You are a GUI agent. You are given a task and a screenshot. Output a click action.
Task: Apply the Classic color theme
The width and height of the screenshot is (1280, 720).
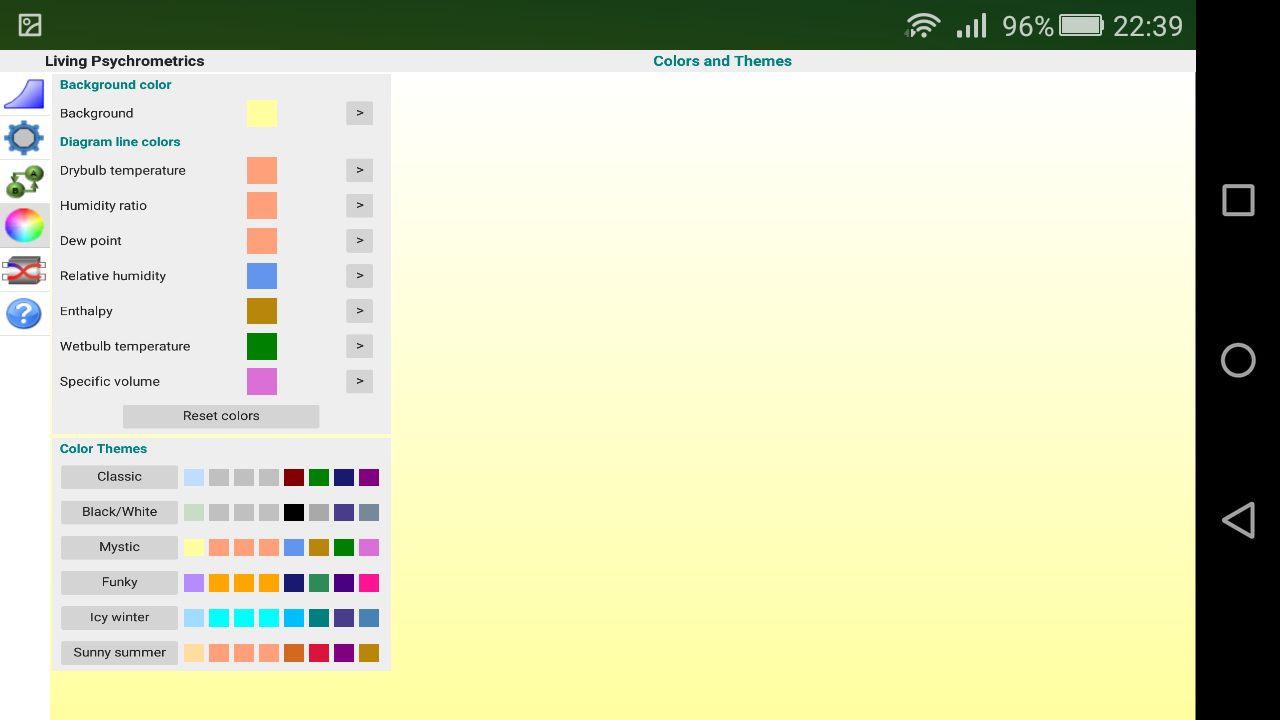tap(119, 477)
